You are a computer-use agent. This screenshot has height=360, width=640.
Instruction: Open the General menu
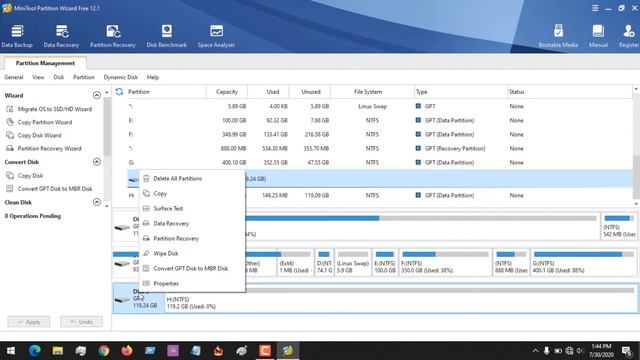point(13,77)
